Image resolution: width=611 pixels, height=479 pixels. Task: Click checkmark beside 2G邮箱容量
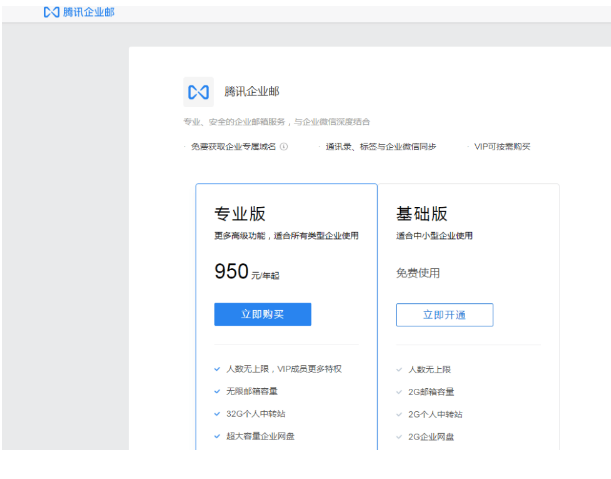click(399, 392)
